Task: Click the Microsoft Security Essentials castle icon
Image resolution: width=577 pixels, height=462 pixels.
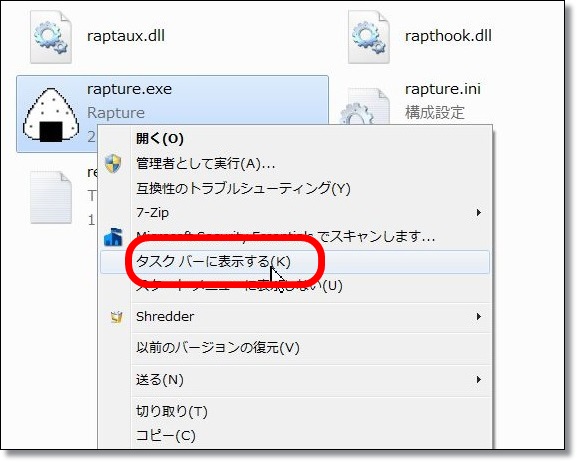Action: point(113,237)
